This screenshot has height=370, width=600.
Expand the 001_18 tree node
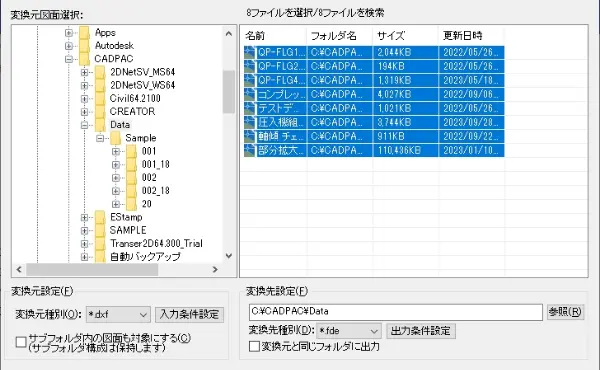tap(116, 165)
